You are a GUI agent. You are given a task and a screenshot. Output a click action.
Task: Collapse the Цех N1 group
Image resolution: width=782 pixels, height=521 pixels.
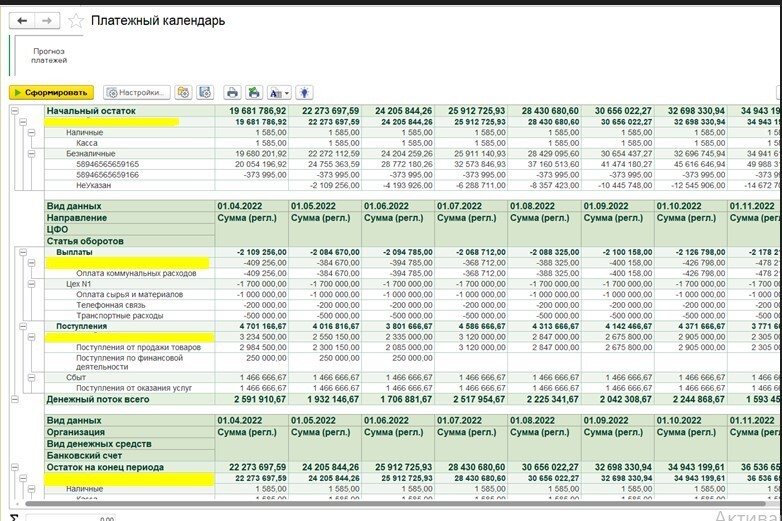31,284
